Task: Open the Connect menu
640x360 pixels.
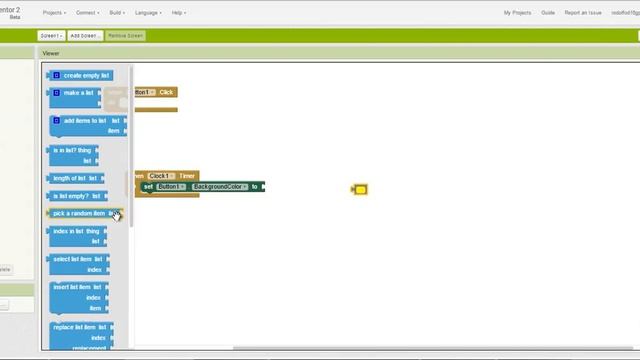Action: pyautogui.click(x=87, y=13)
